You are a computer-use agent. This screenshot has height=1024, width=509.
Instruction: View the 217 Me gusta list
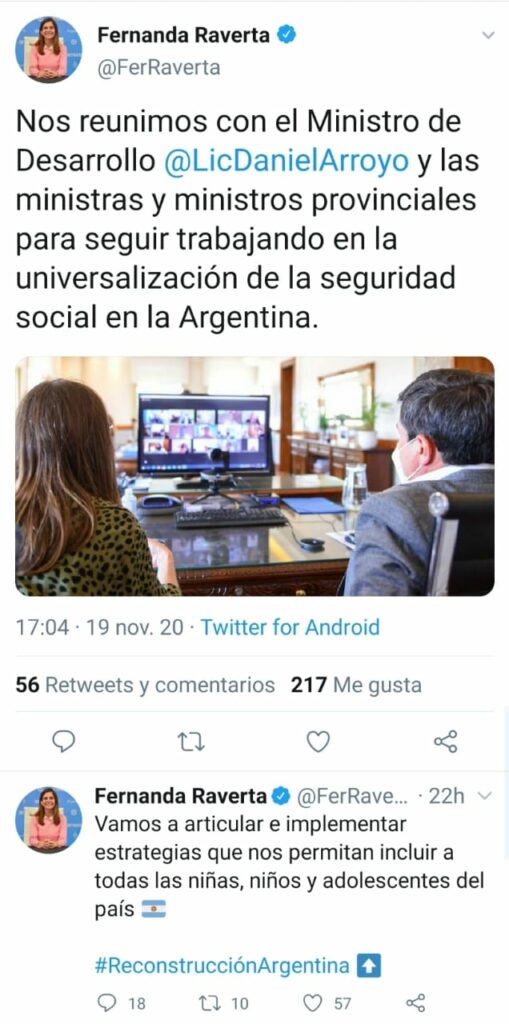pyautogui.click(x=356, y=685)
